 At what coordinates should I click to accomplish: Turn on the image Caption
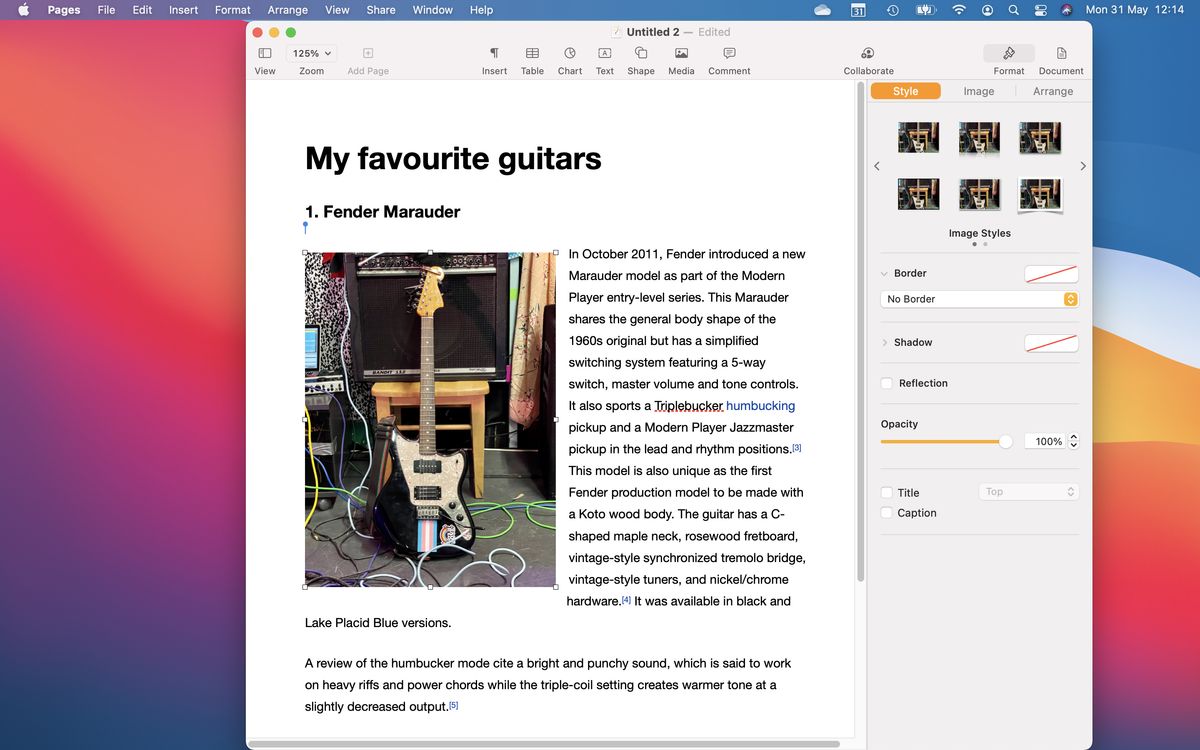[x=885, y=512]
